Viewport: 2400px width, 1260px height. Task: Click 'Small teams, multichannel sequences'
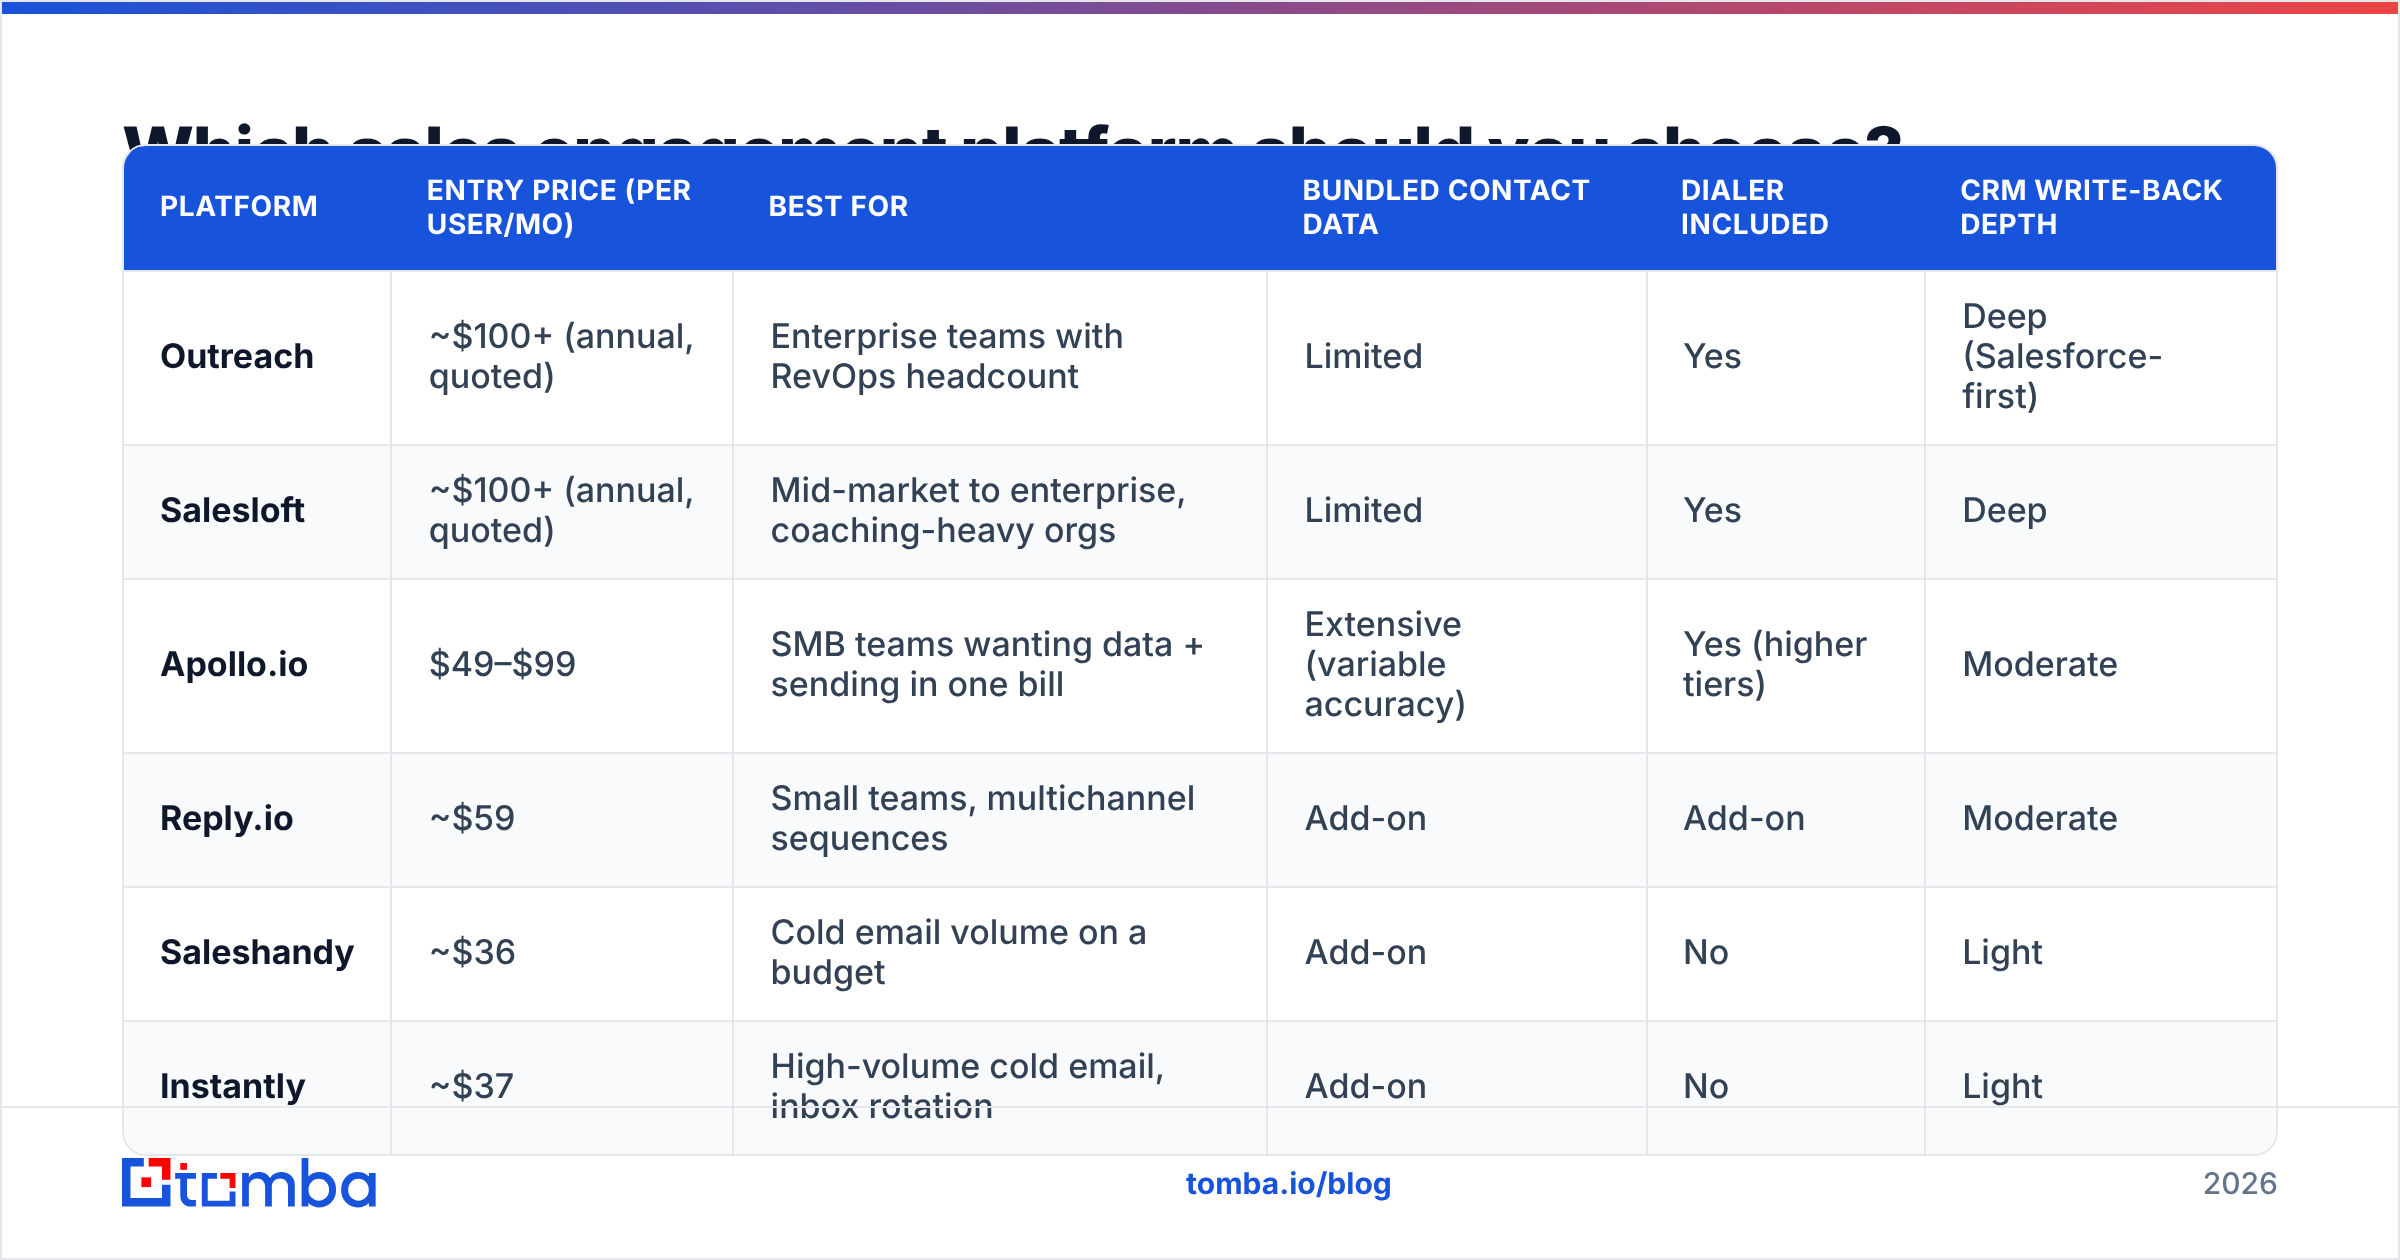pos(983,818)
